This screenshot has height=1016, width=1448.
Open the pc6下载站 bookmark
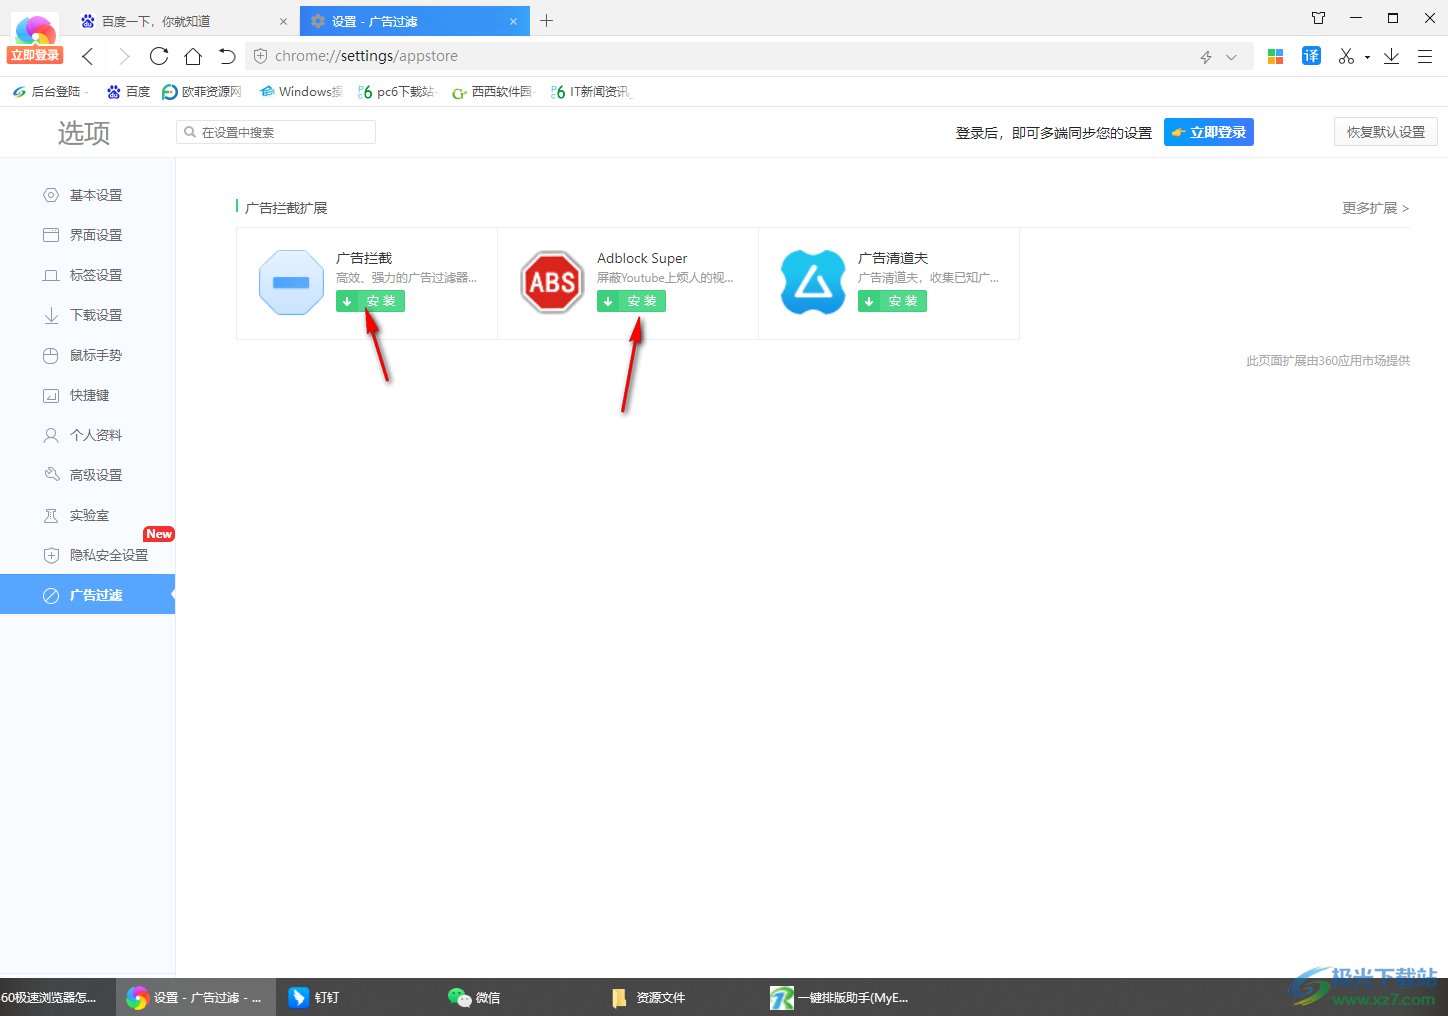396,92
